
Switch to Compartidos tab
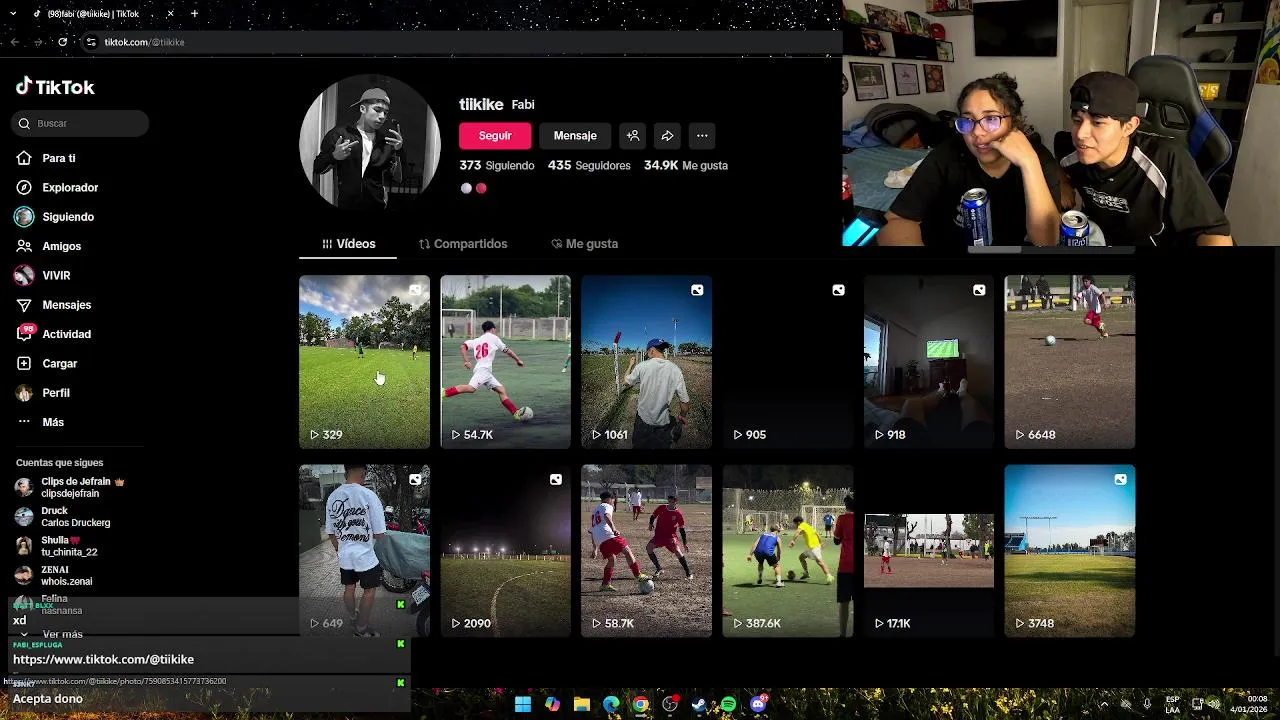463,244
